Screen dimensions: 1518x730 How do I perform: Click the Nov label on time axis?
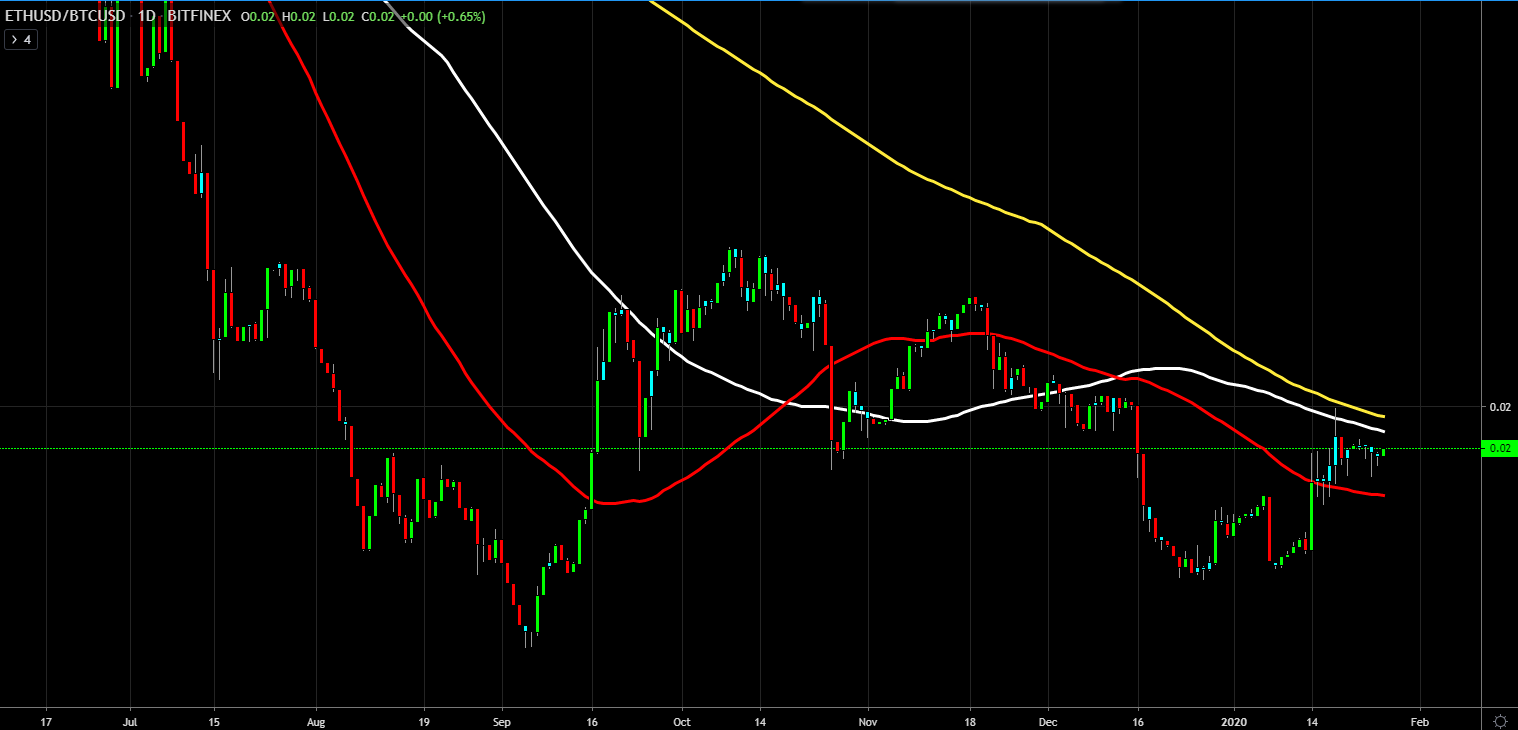868,720
